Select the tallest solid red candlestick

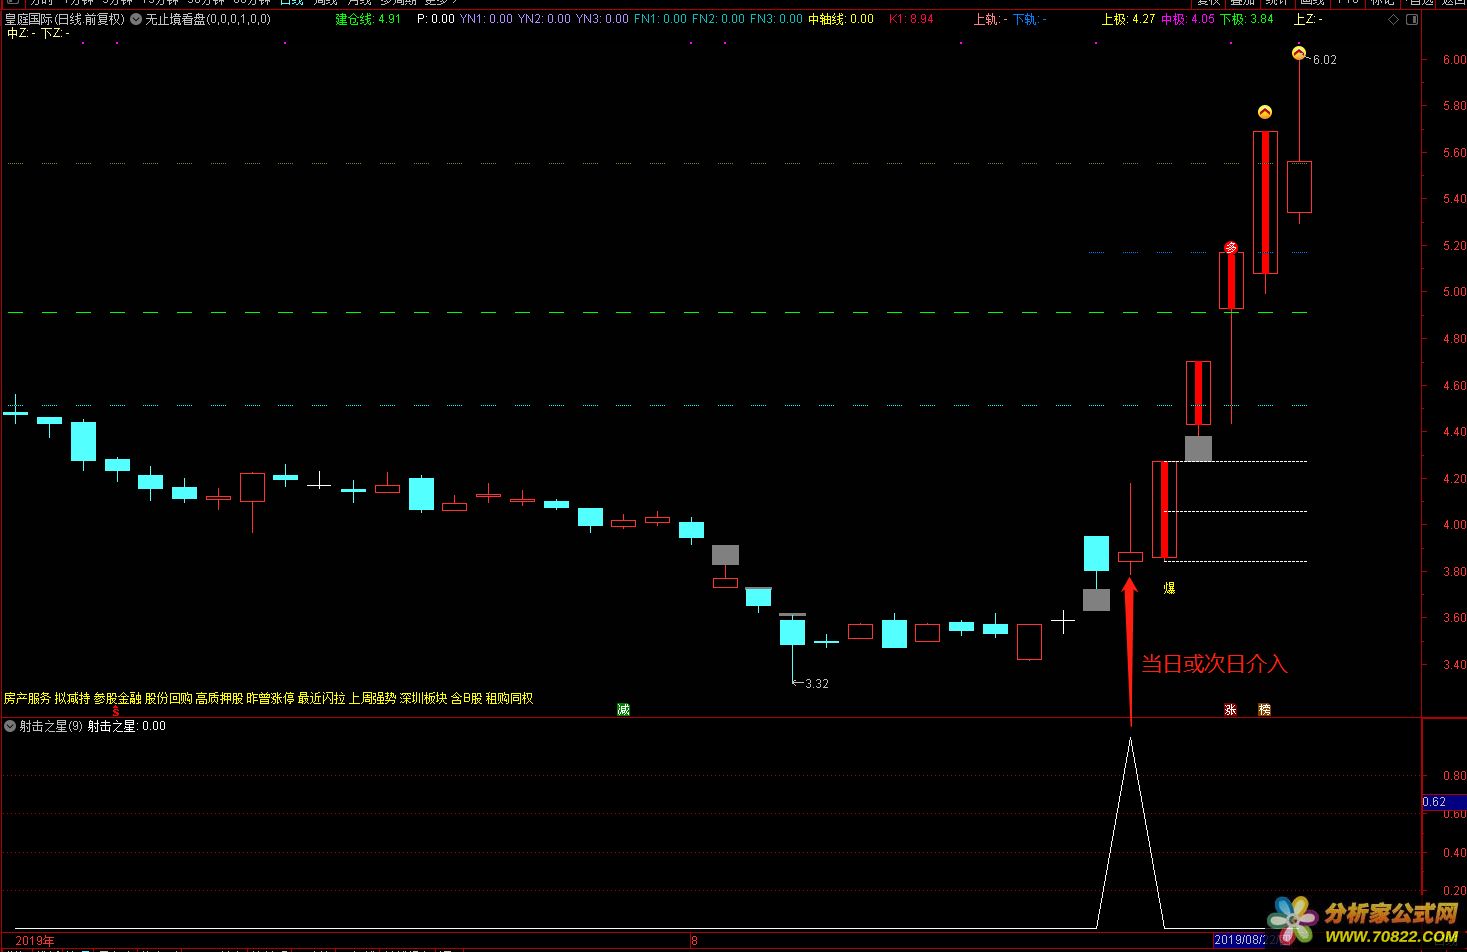[x=1265, y=202]
